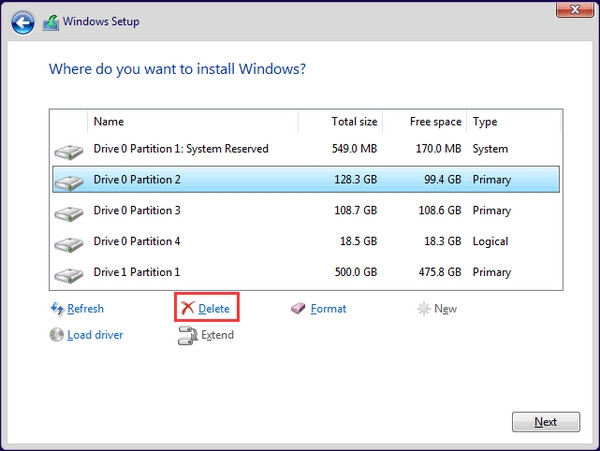
Task: Select the Drive 0 Partition 3 row
Action: [306, 210]
